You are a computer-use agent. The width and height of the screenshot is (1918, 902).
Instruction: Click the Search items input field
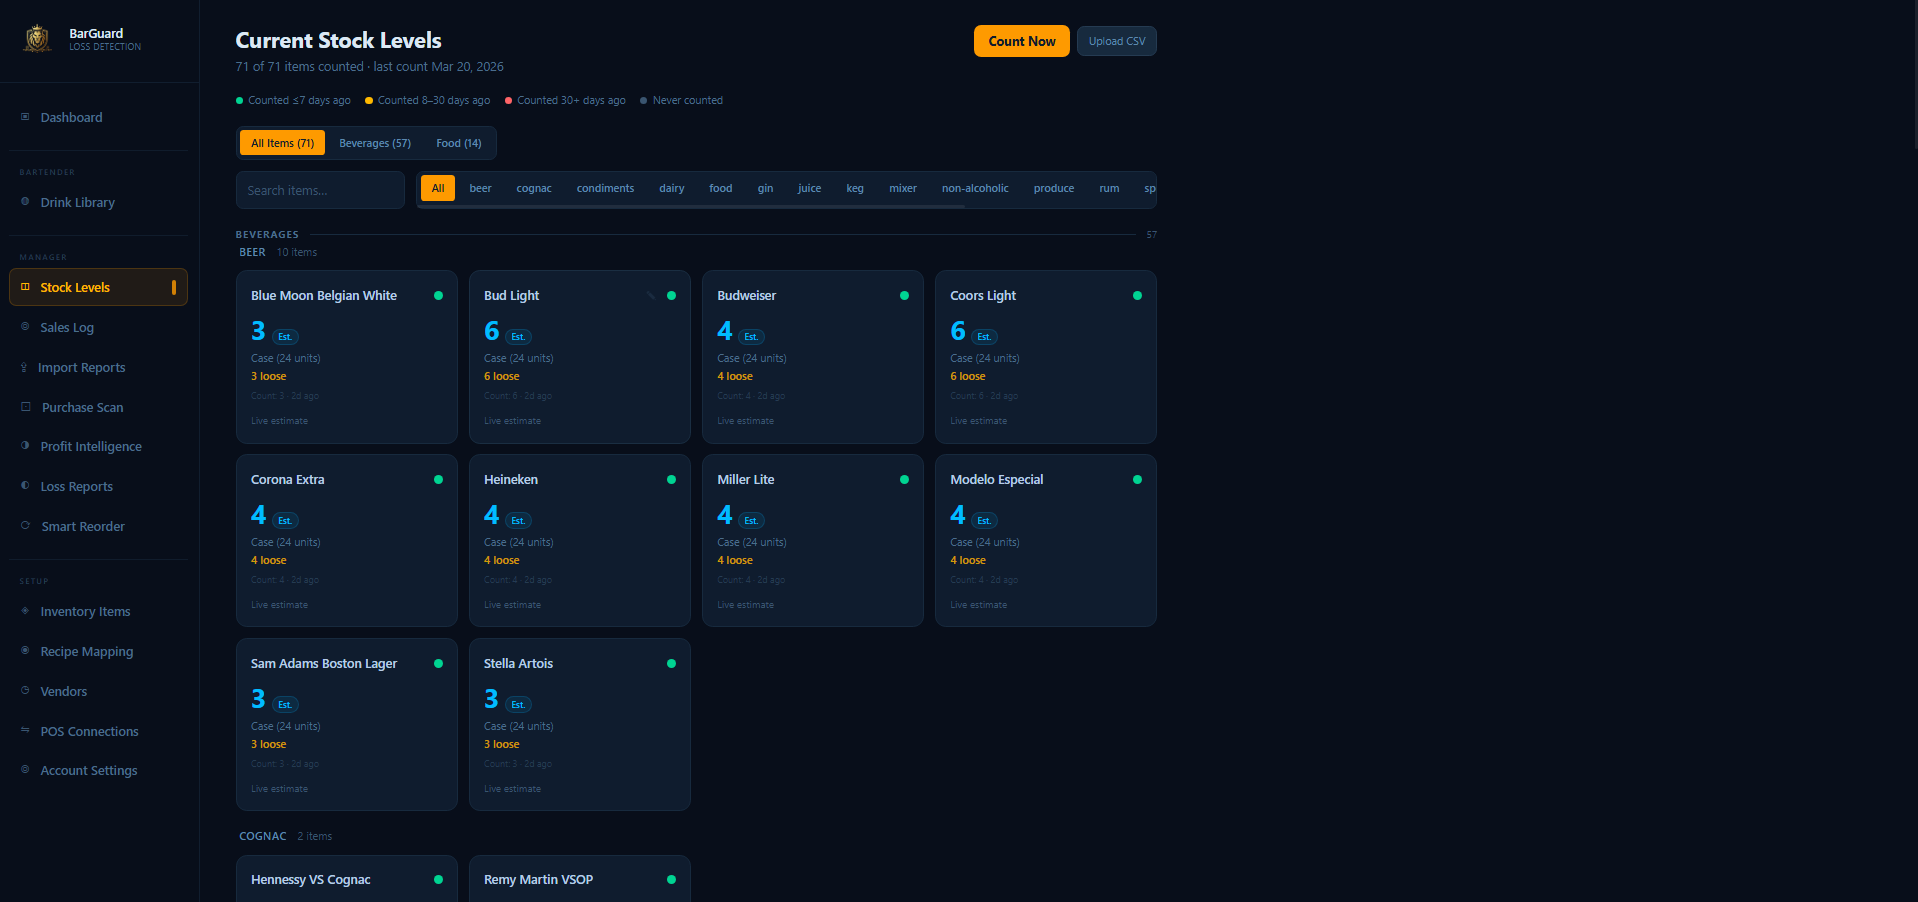click(x=320, y=190)
